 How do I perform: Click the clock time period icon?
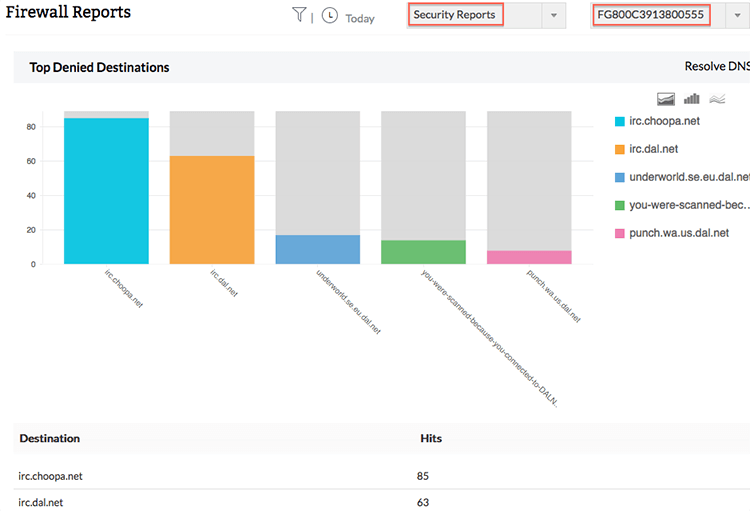330,16
